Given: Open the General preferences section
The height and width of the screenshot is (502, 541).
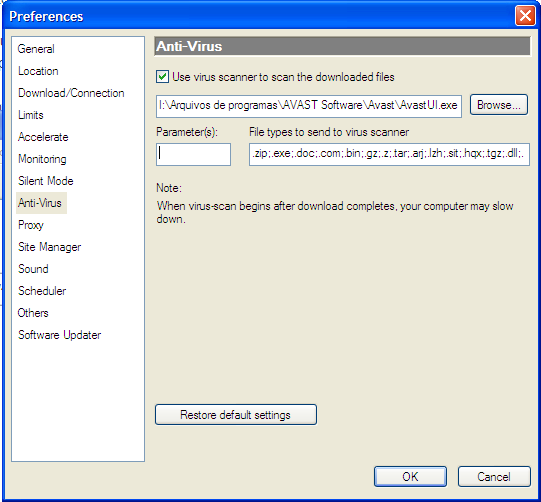Looking at the screenshot, I should click(36, 49).
